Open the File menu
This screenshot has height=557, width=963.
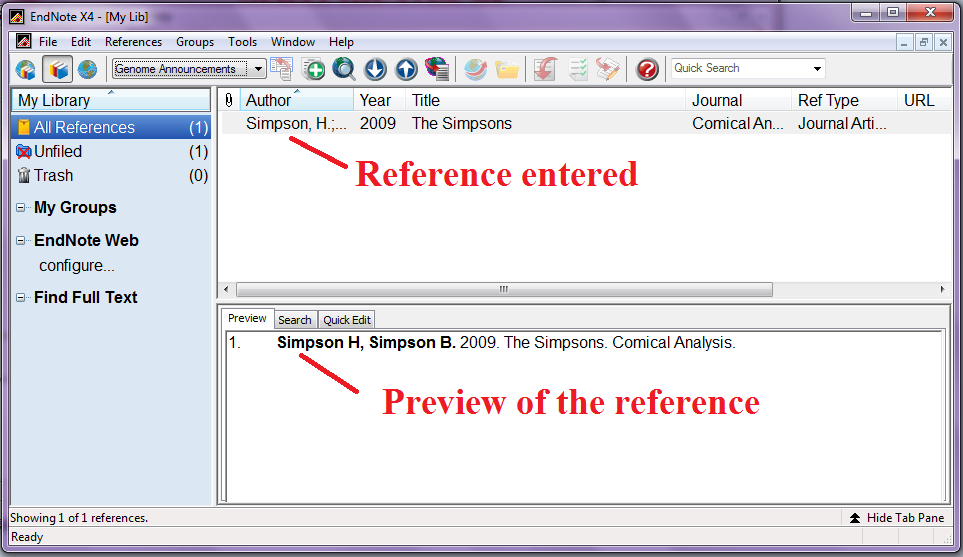click(x=48, y=42)
